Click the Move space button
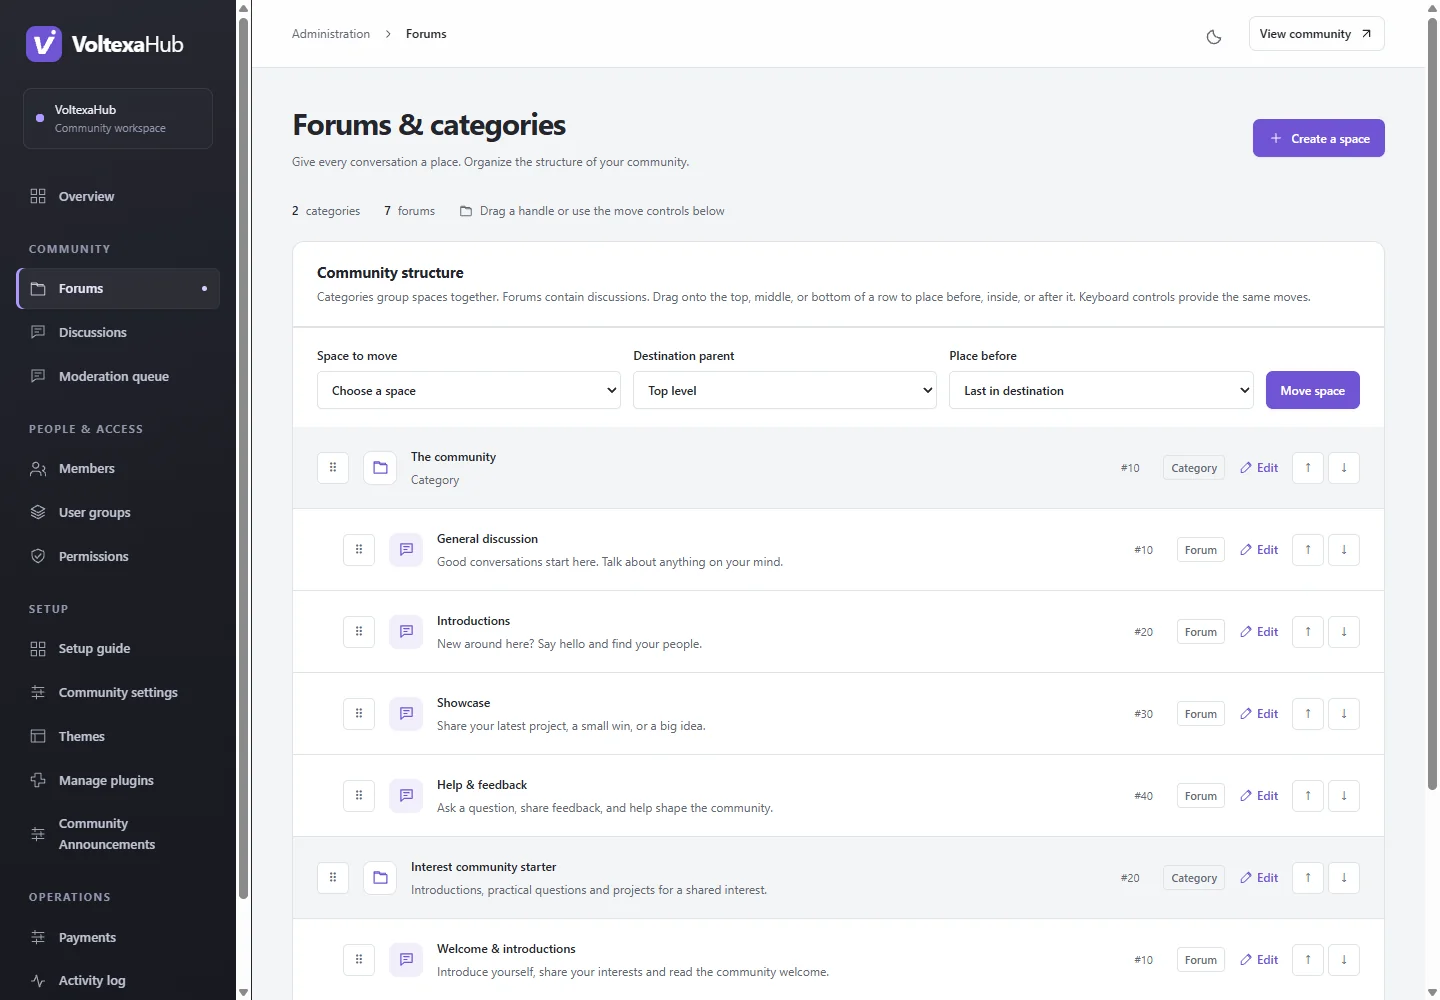 pos(1313,390)
